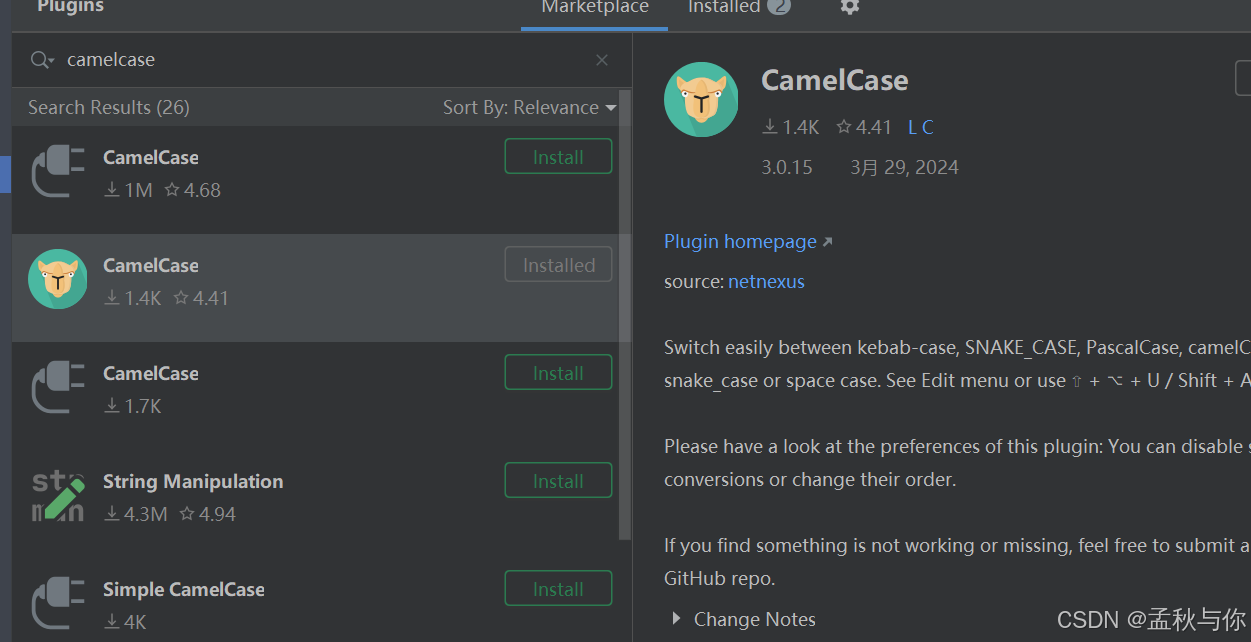This screenshot has width=1251, height=642.
Task: Click the Search Results (26) header
Action: tap(109, 107)
